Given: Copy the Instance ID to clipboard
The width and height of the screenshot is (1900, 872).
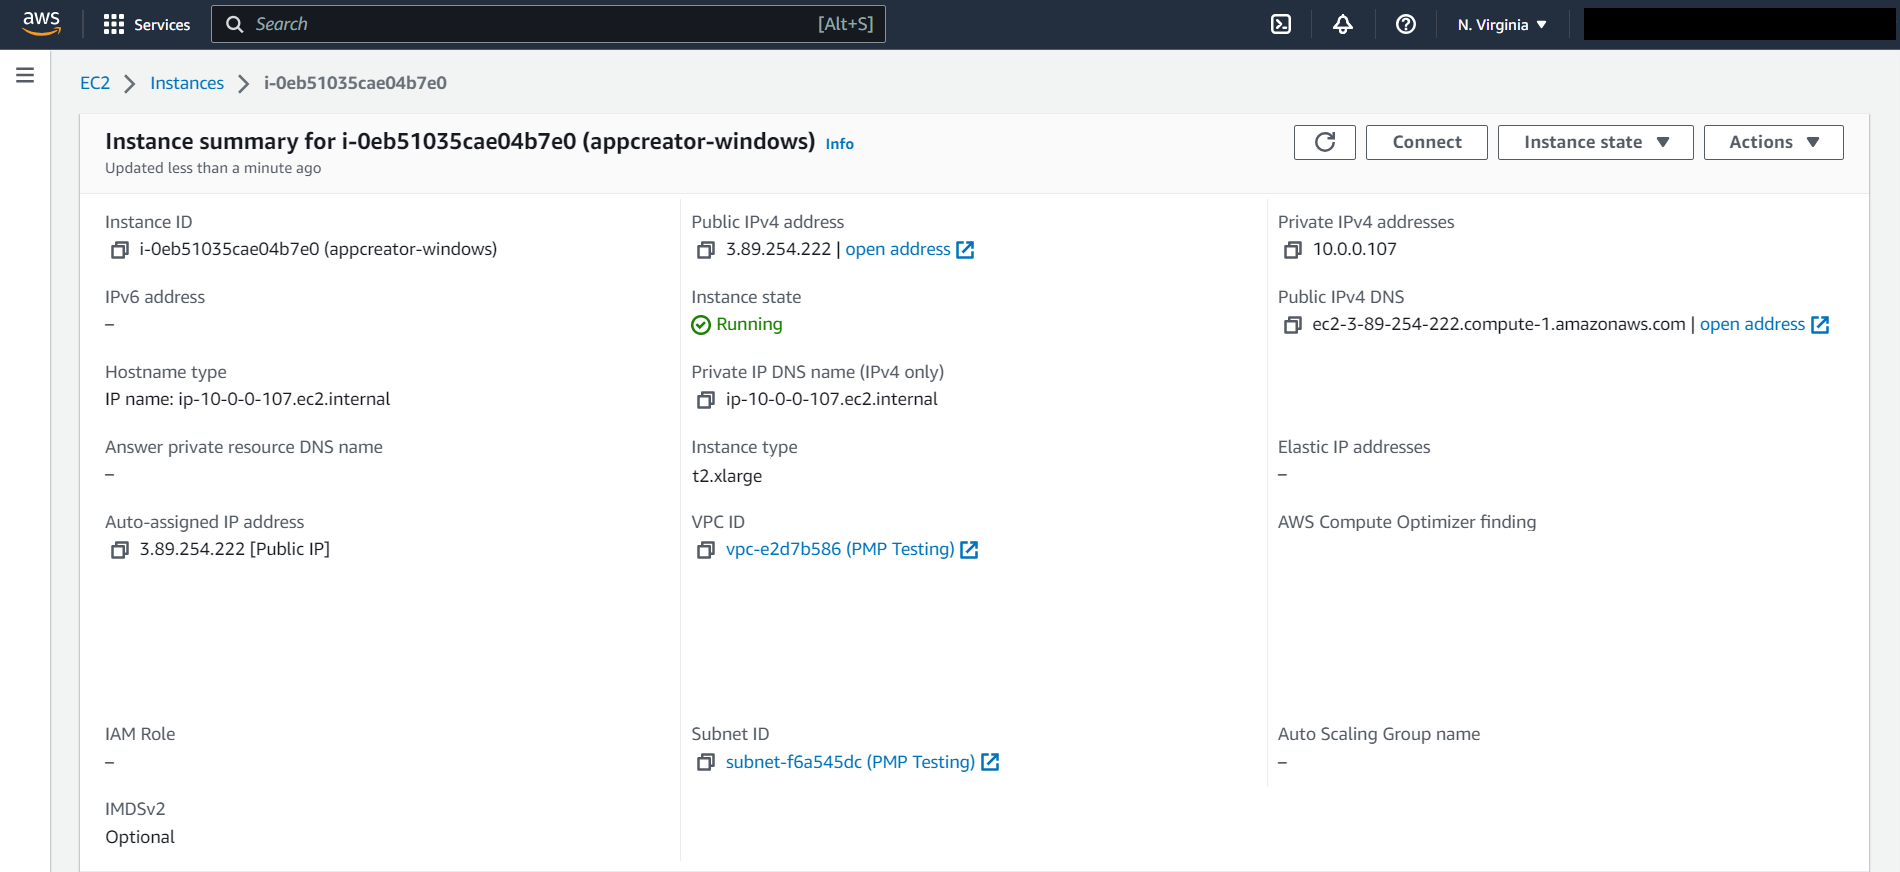Looking at the screenshot, I should pyautogui.click(x=120, y=250).
